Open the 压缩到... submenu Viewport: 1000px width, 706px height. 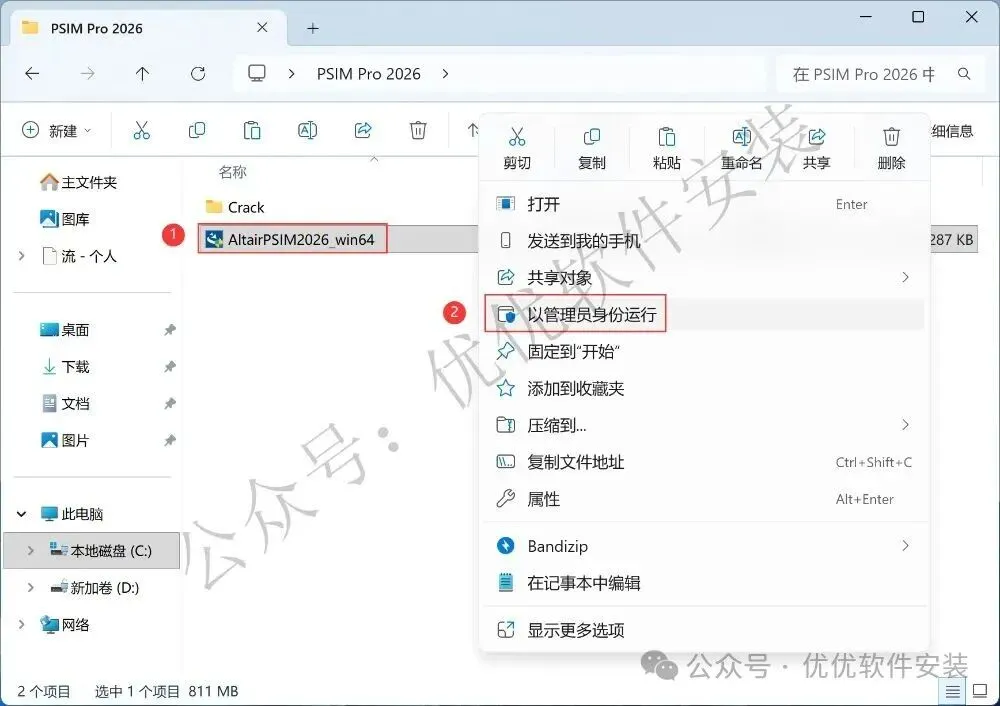705,425
